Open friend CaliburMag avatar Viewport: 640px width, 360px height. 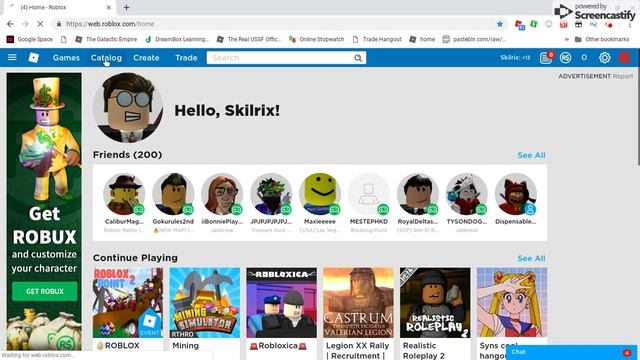click(x=124, y=194)
